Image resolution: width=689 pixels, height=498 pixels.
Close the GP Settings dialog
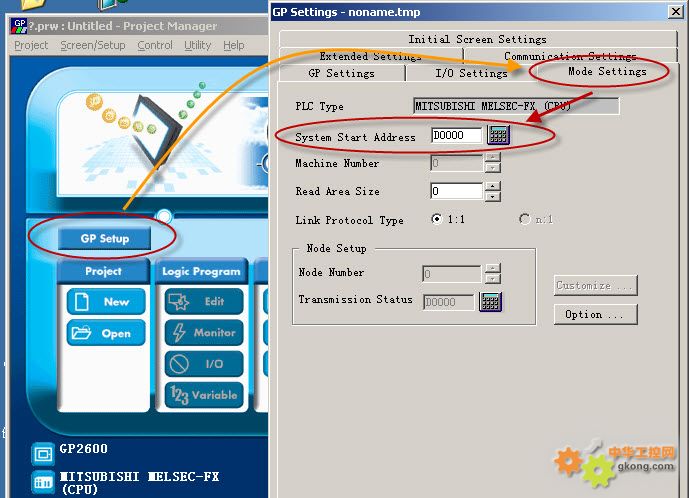pyautogui.click(x=675, y=11)
